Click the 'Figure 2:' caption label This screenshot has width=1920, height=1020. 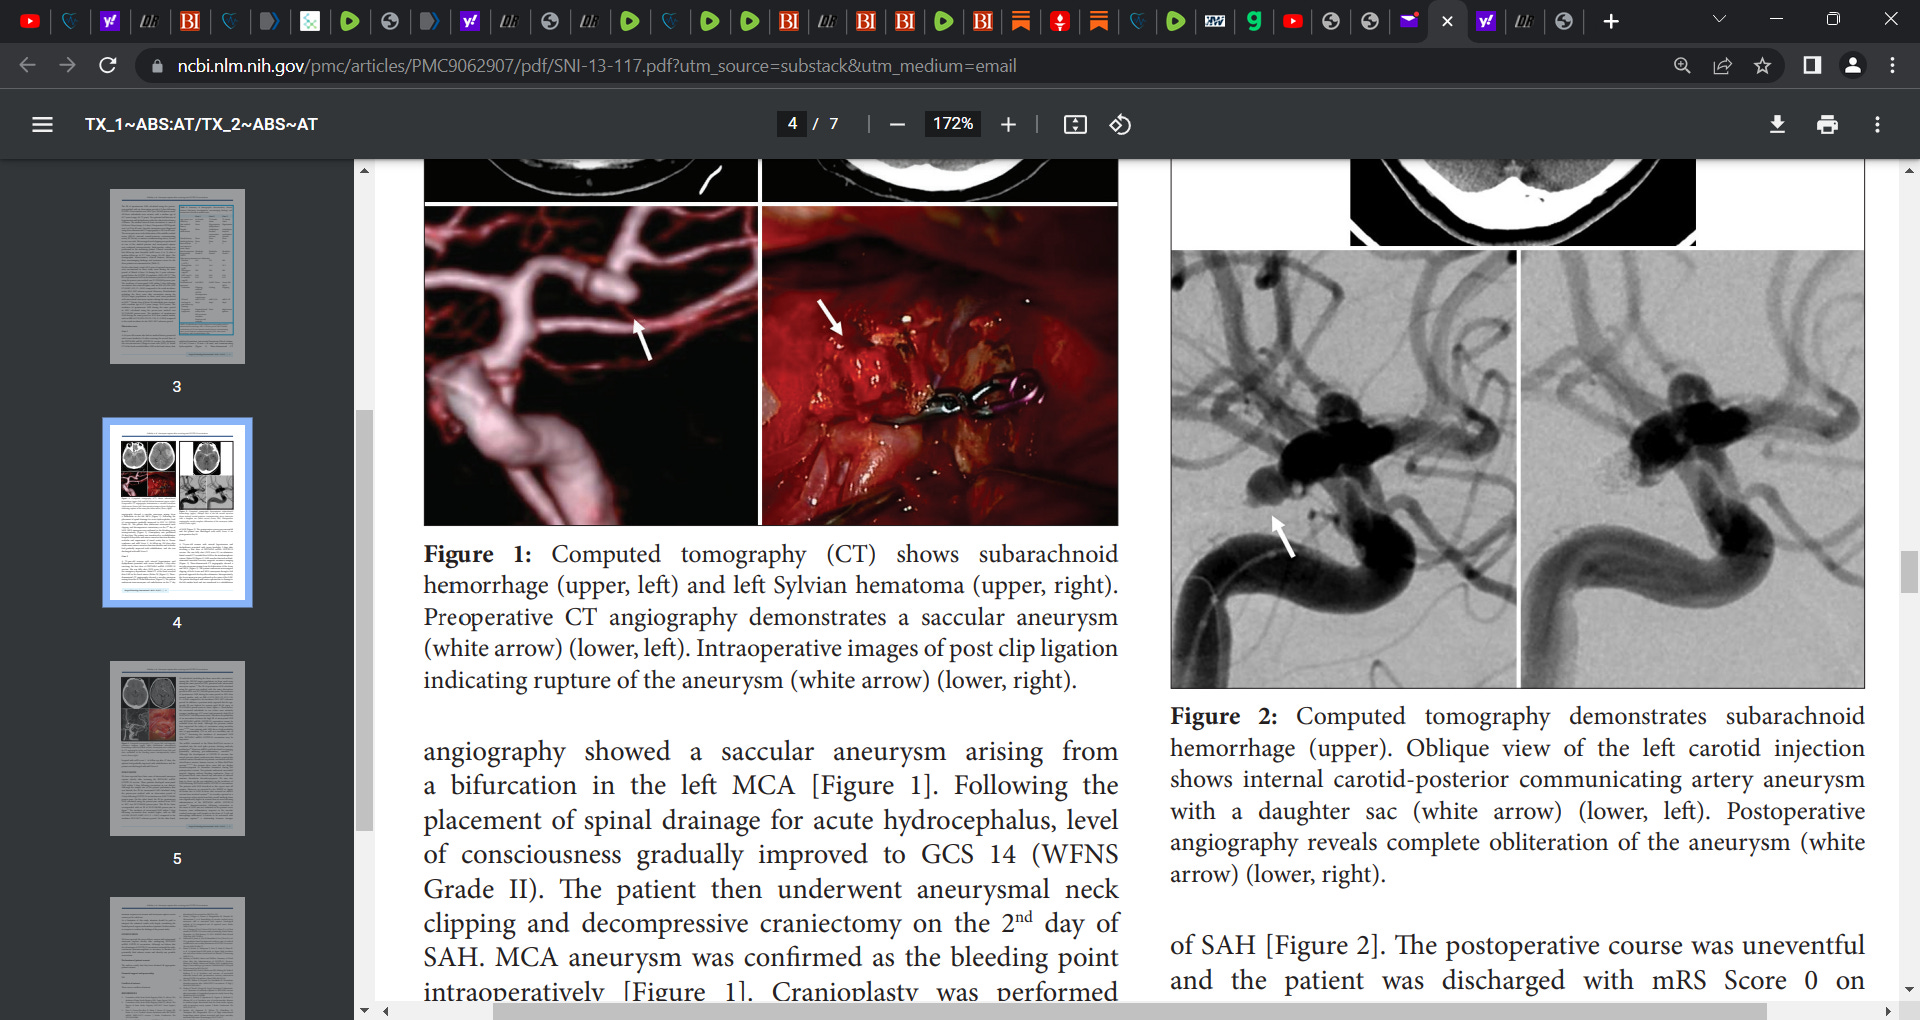coord(1224,716)
